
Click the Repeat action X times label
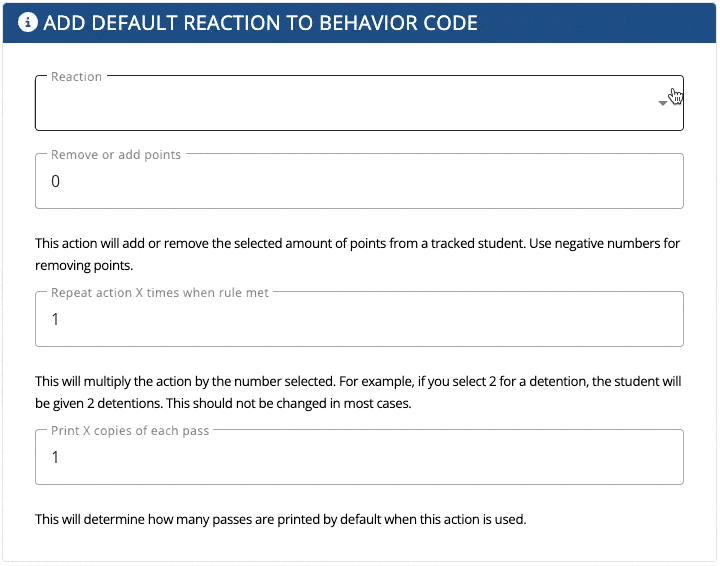pyautogui.click(x=159, y=293)
